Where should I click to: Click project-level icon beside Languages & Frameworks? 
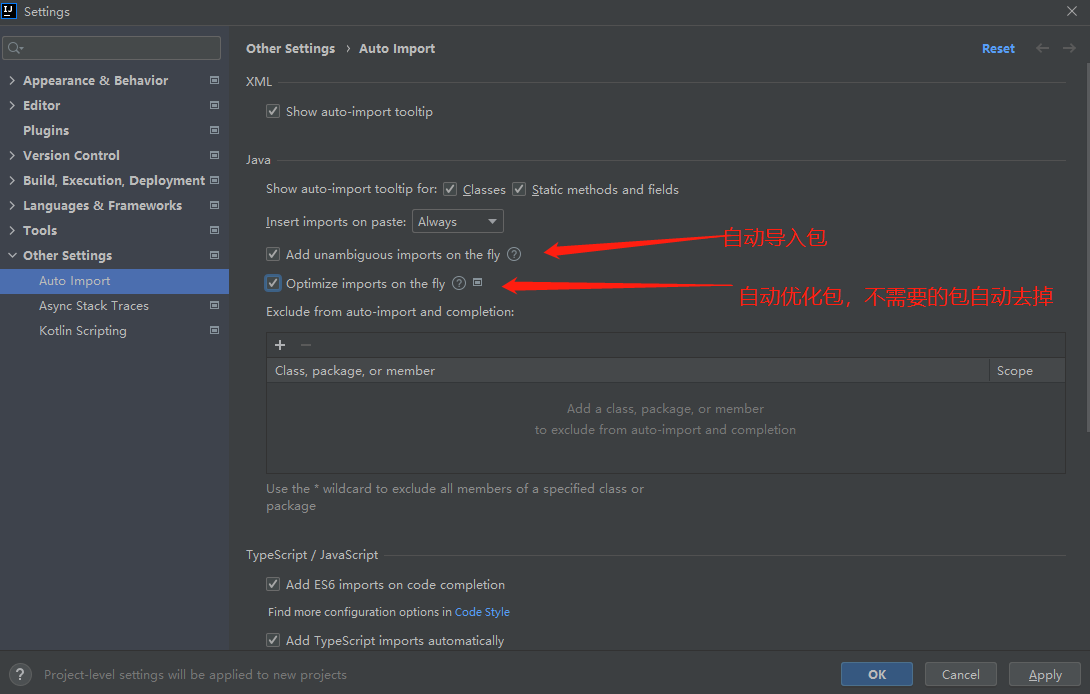pyautogui.click(x=214, y=206)
